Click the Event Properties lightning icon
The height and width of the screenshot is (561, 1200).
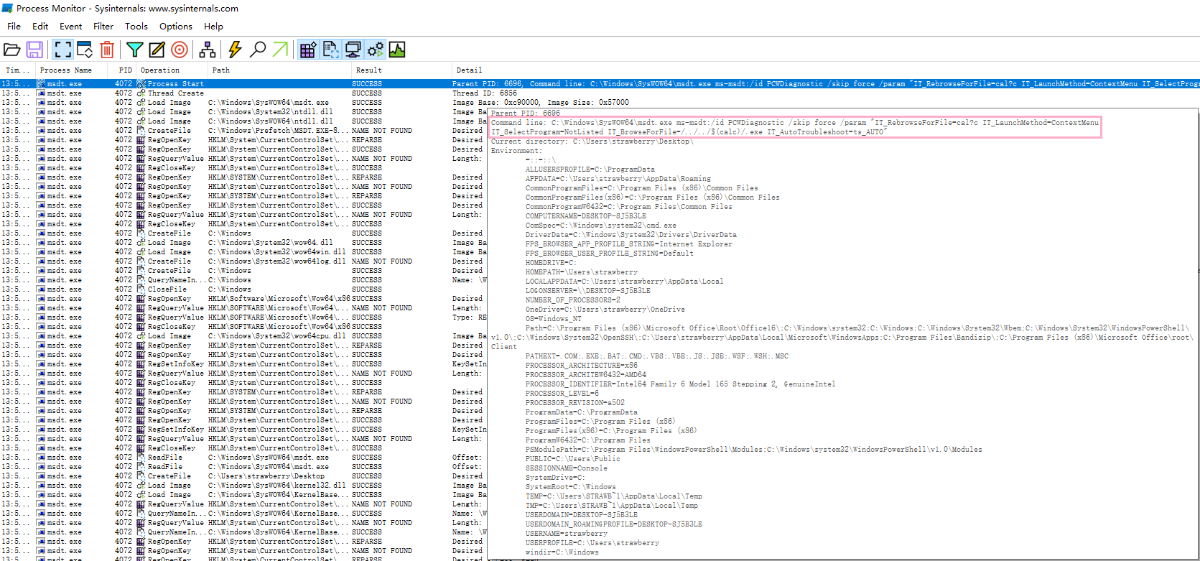click(236, 49)
